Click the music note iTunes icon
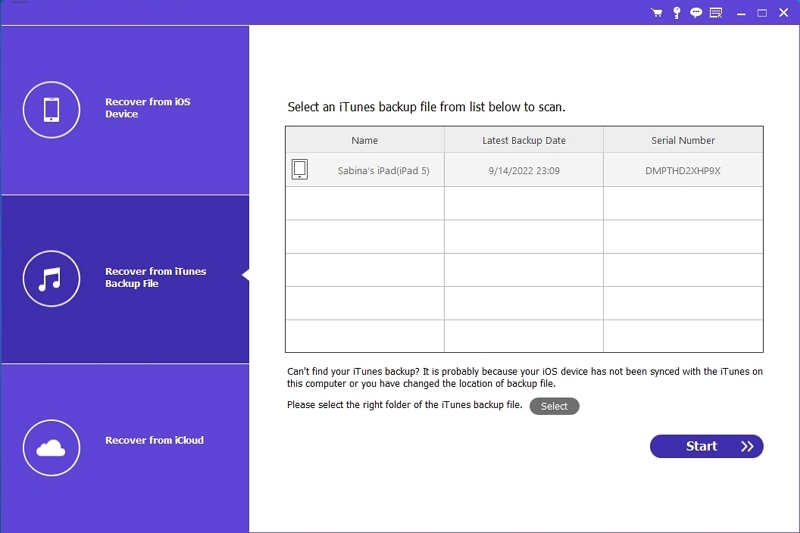The height and width of the screenshot is (533, 800). (51, 278)
